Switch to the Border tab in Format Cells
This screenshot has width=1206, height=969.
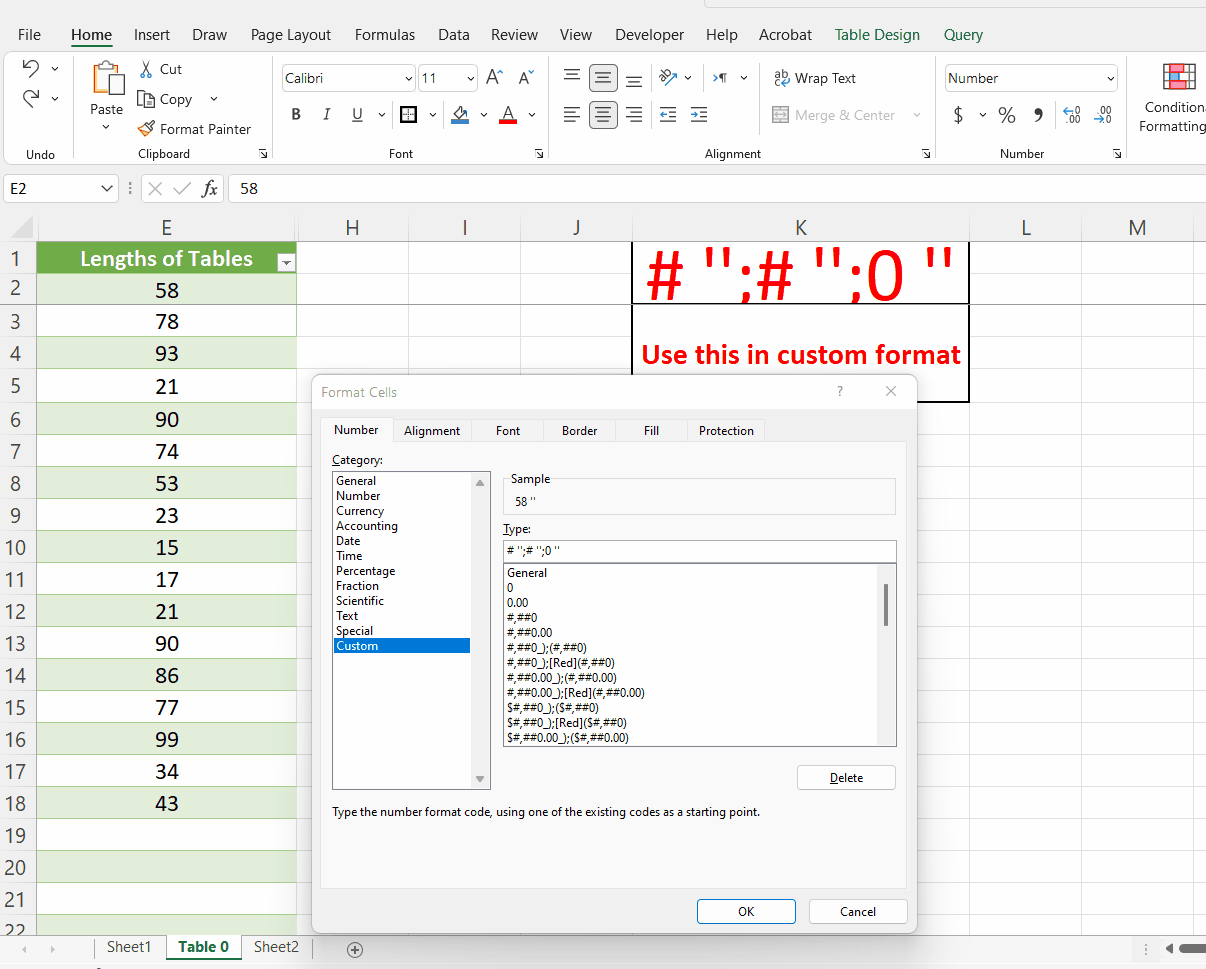tap(578, 430)
